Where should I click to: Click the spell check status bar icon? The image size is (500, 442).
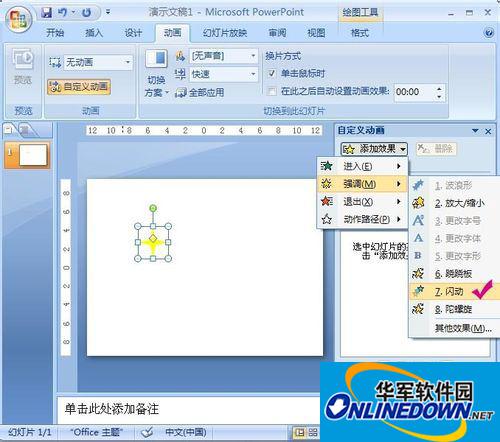tap(147, 432)
